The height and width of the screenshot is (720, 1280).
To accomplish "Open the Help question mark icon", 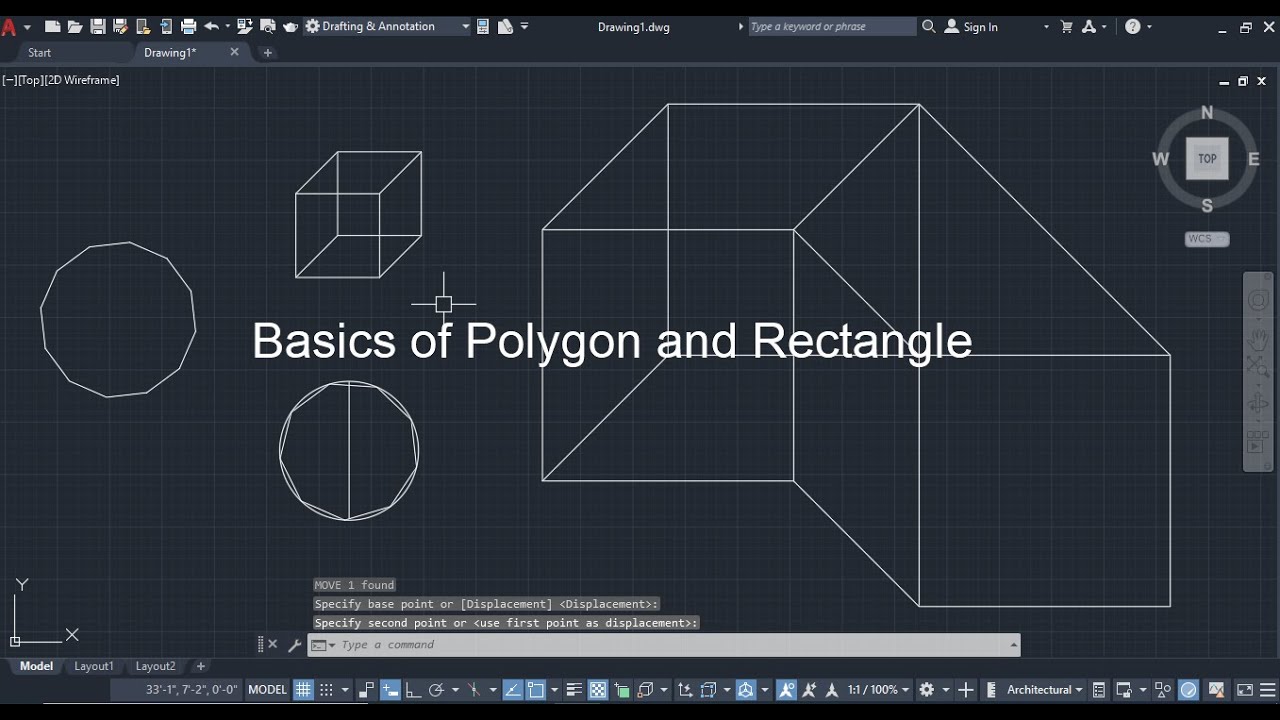I will coord(1133,27).
